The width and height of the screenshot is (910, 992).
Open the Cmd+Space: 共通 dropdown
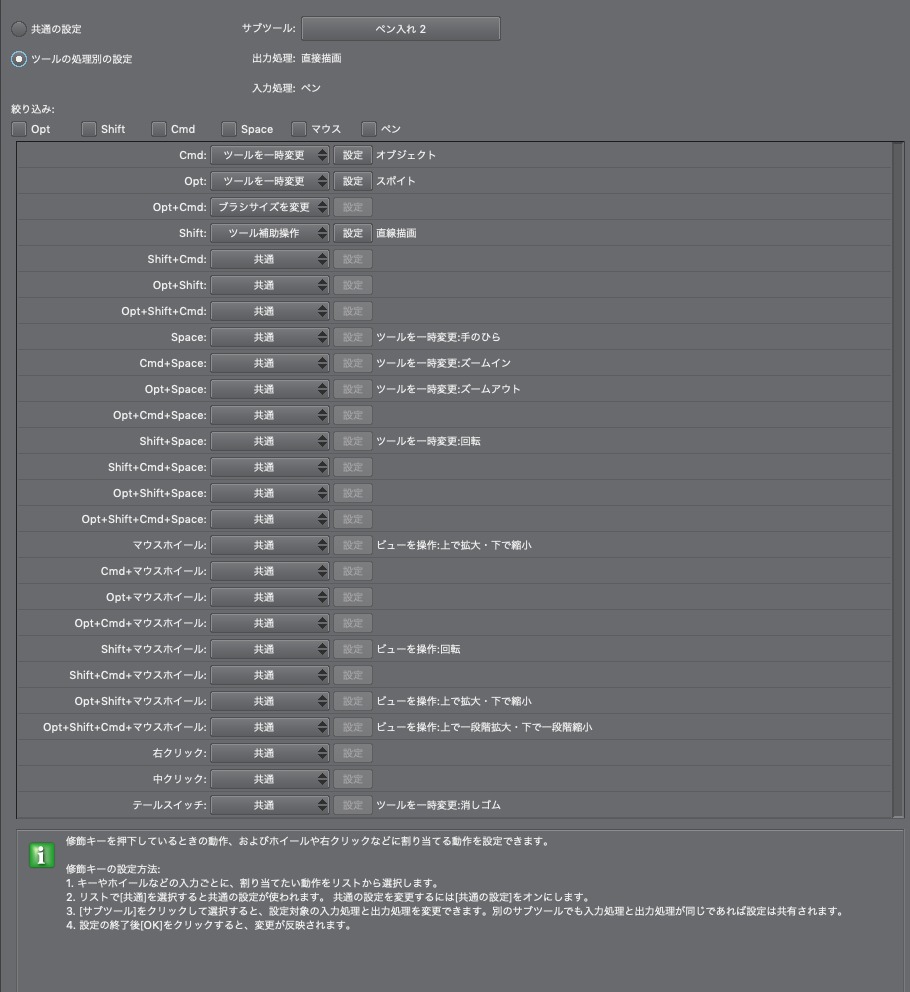coord(270,363)
